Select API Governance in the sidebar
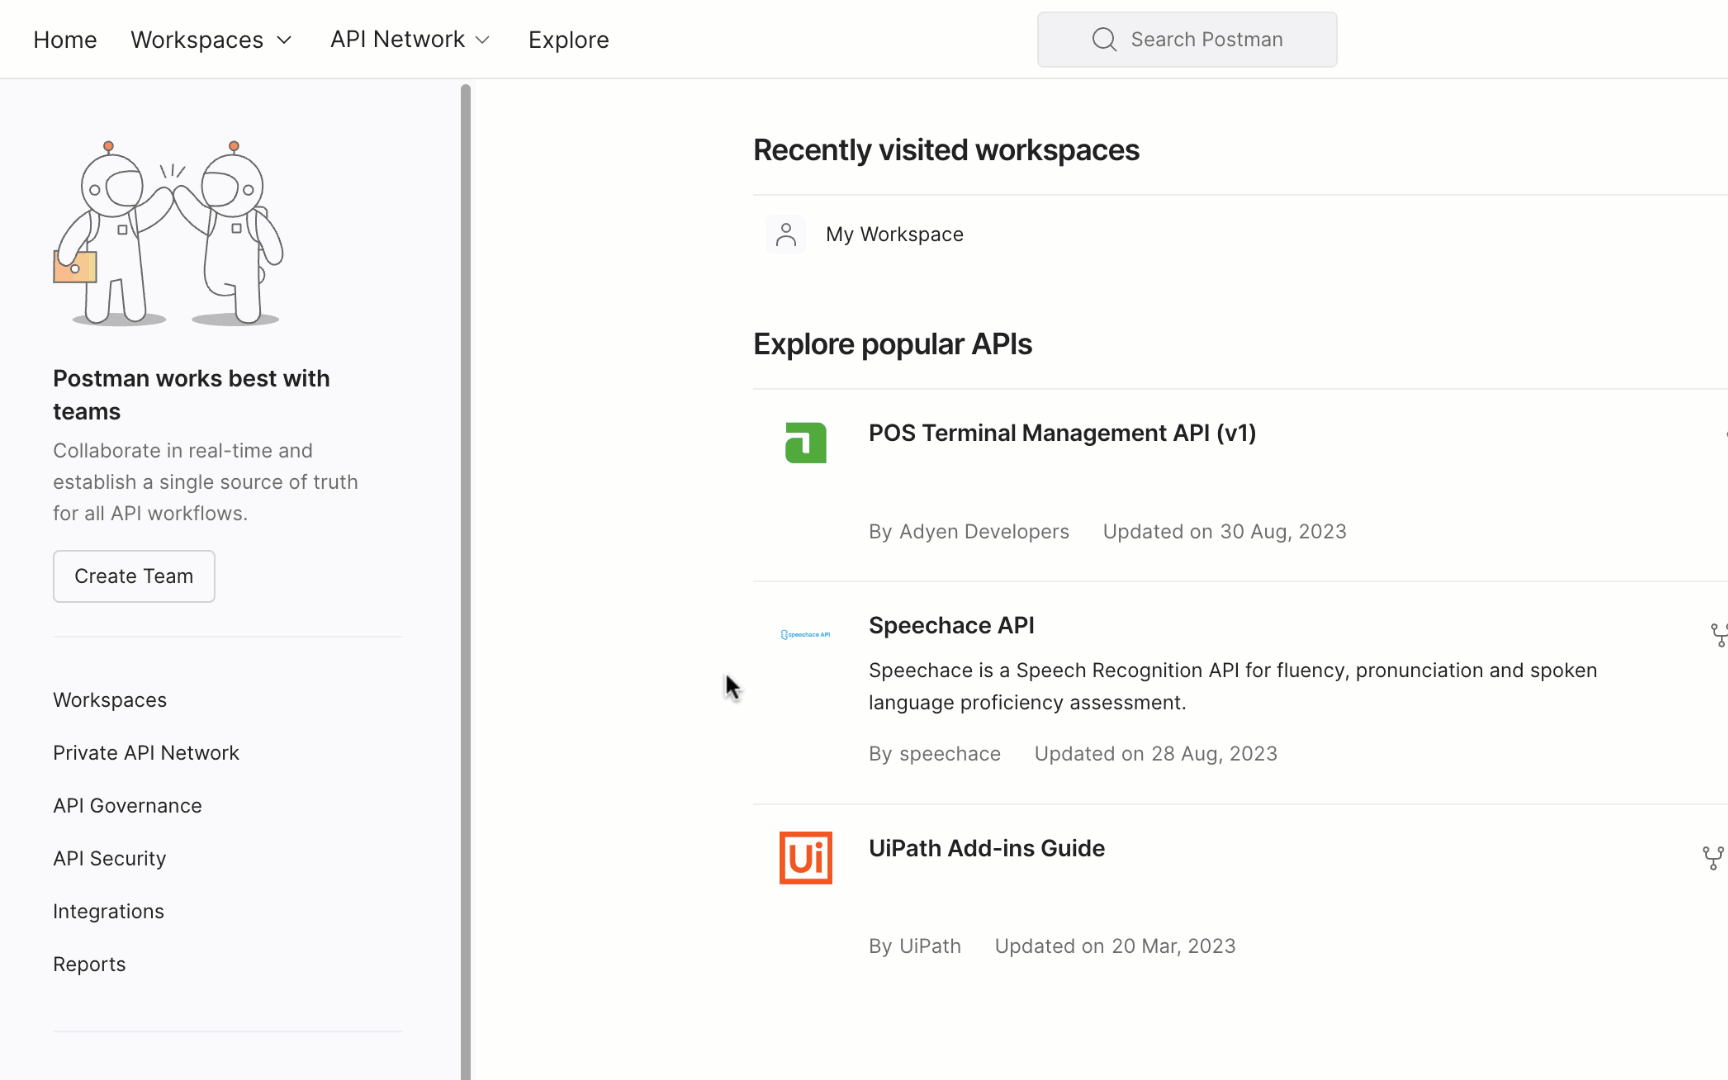The image size is (1728, 1080). pos(127,806)
